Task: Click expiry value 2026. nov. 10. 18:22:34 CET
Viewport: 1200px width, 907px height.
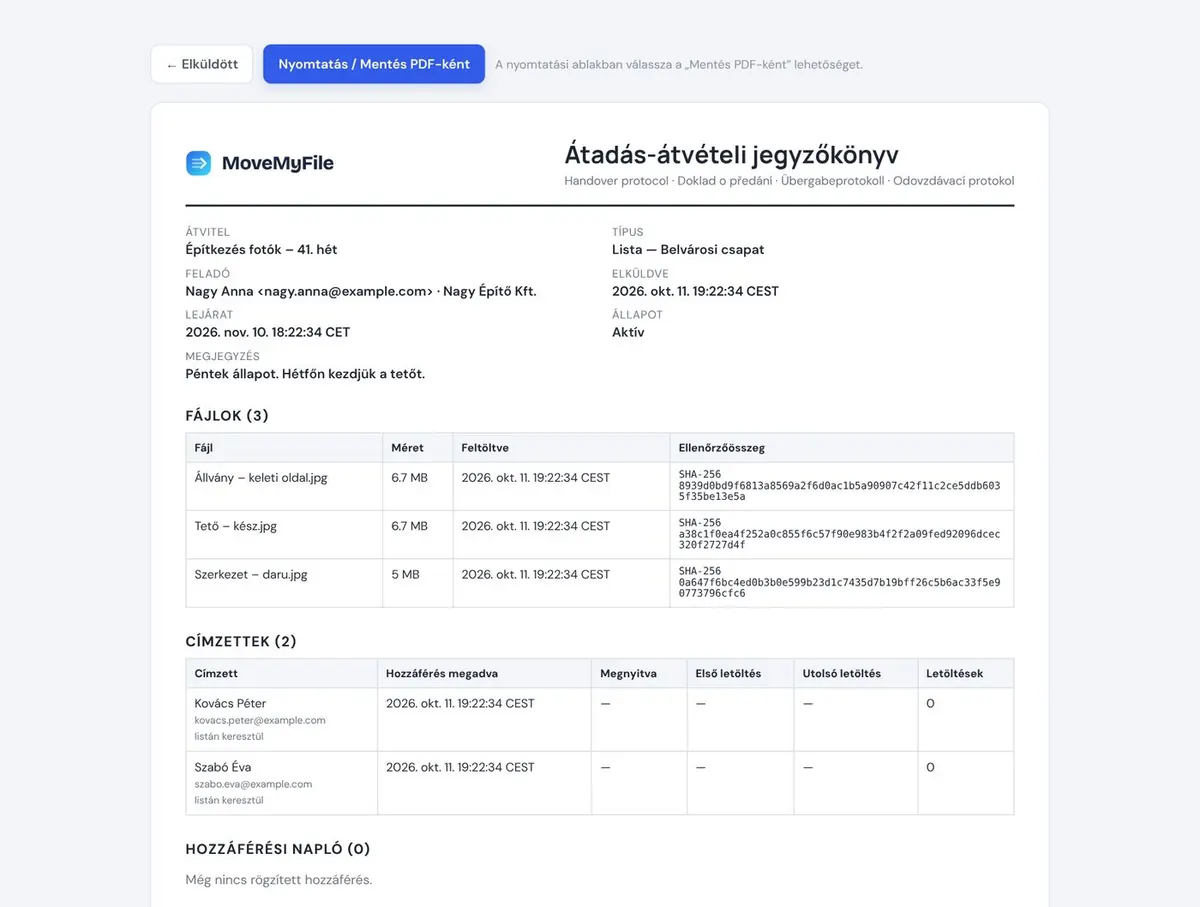Action: [268, 332]
